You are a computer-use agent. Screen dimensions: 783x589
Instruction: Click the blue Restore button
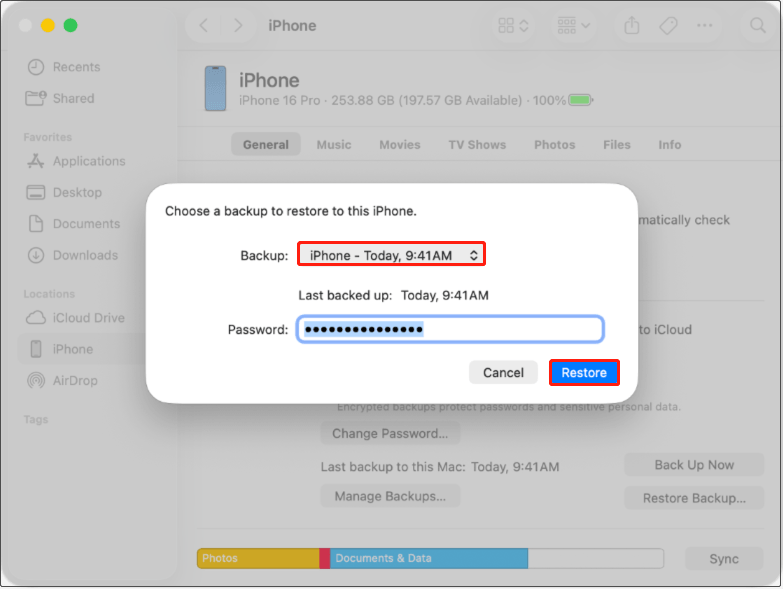[584, 372]
